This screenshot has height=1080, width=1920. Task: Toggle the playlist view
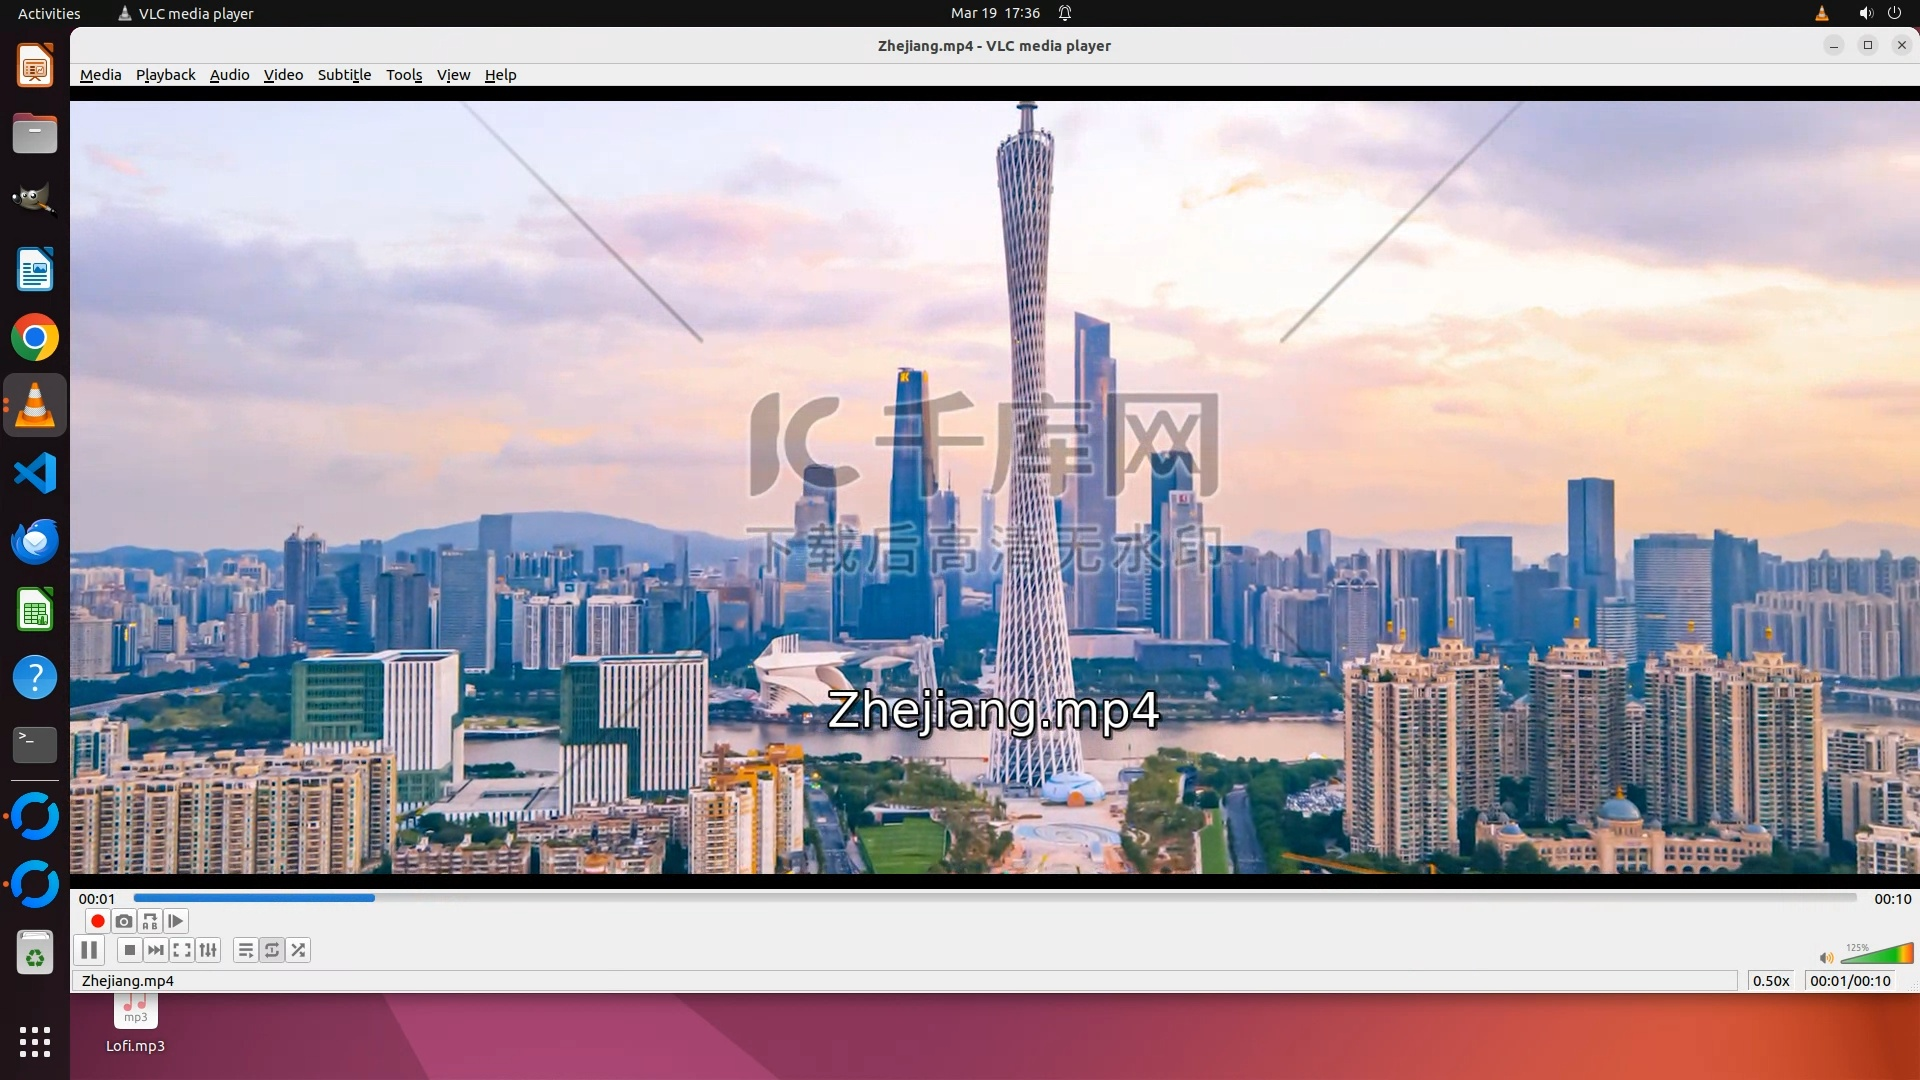pos(245,950)
